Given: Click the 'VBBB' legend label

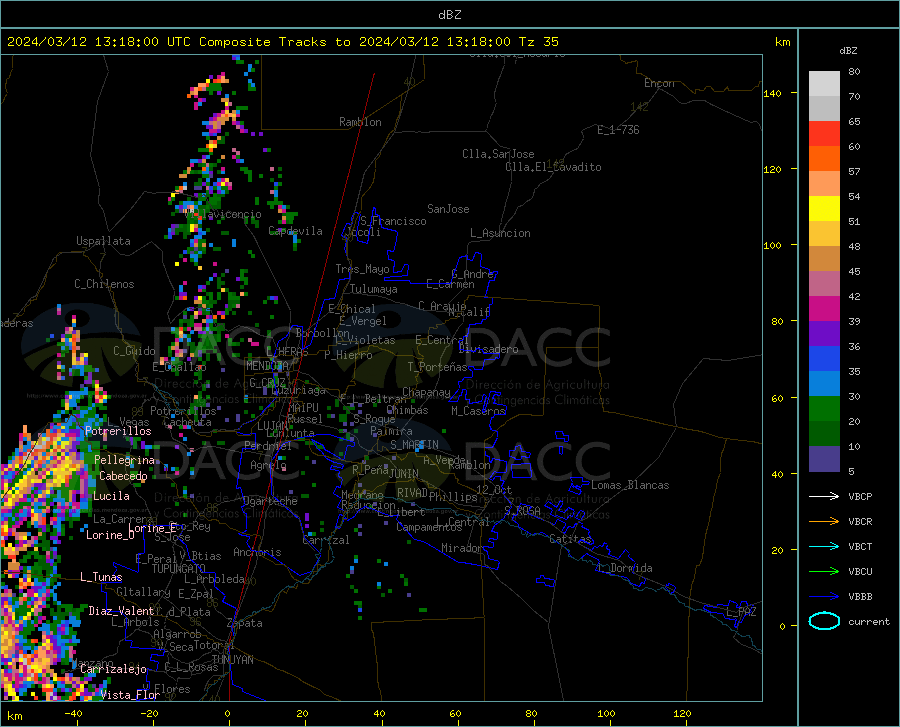Looking at the screenshot, I should tap(860, 597).
